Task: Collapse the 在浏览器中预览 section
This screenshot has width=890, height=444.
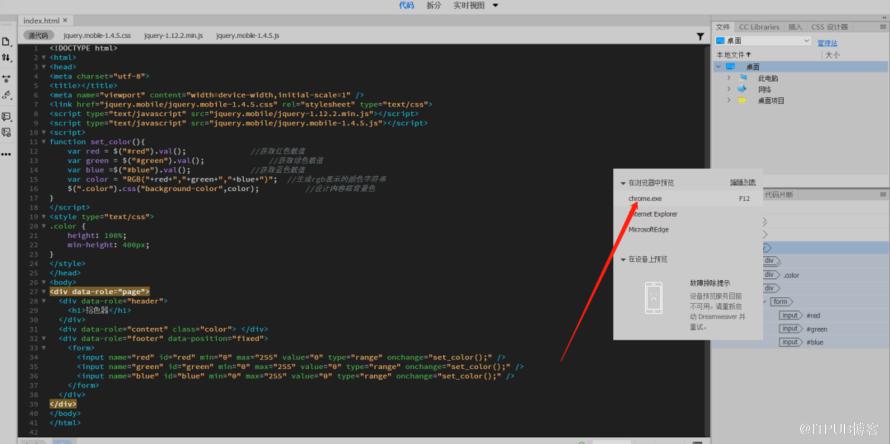Action: (x=623, y=183)
